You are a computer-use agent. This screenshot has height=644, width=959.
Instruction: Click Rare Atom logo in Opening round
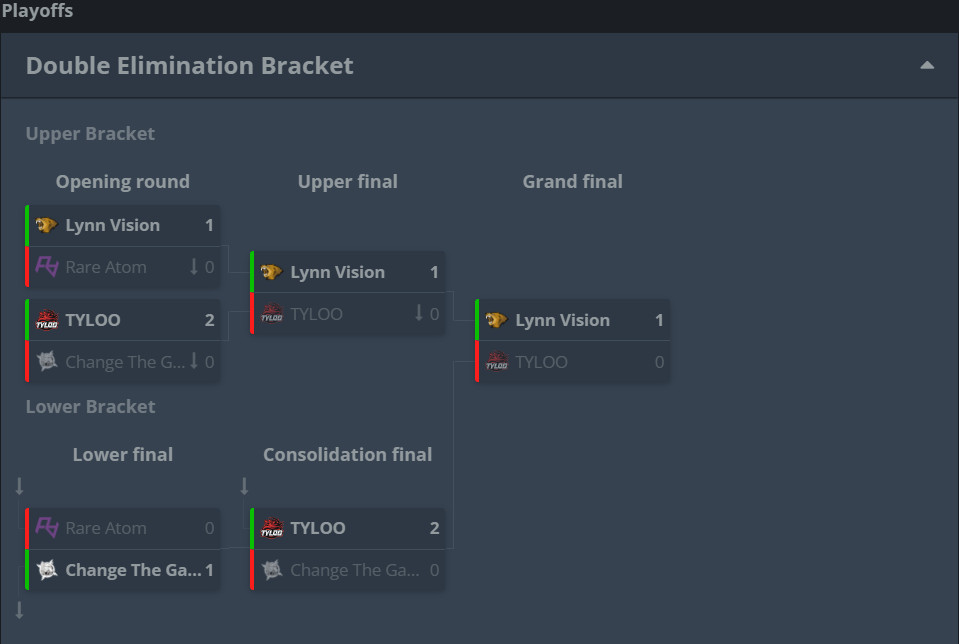tap(46, 267)
